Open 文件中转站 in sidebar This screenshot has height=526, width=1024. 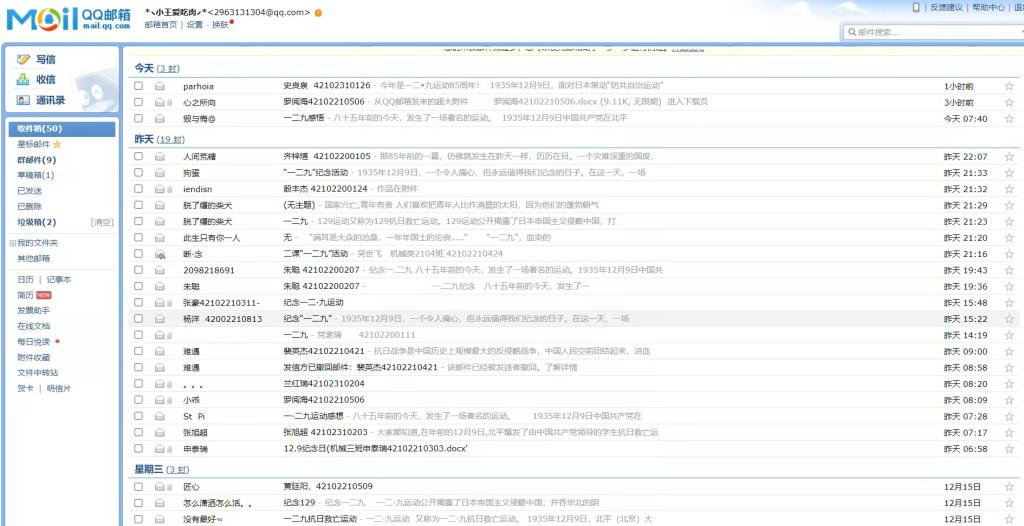[38, 372]
